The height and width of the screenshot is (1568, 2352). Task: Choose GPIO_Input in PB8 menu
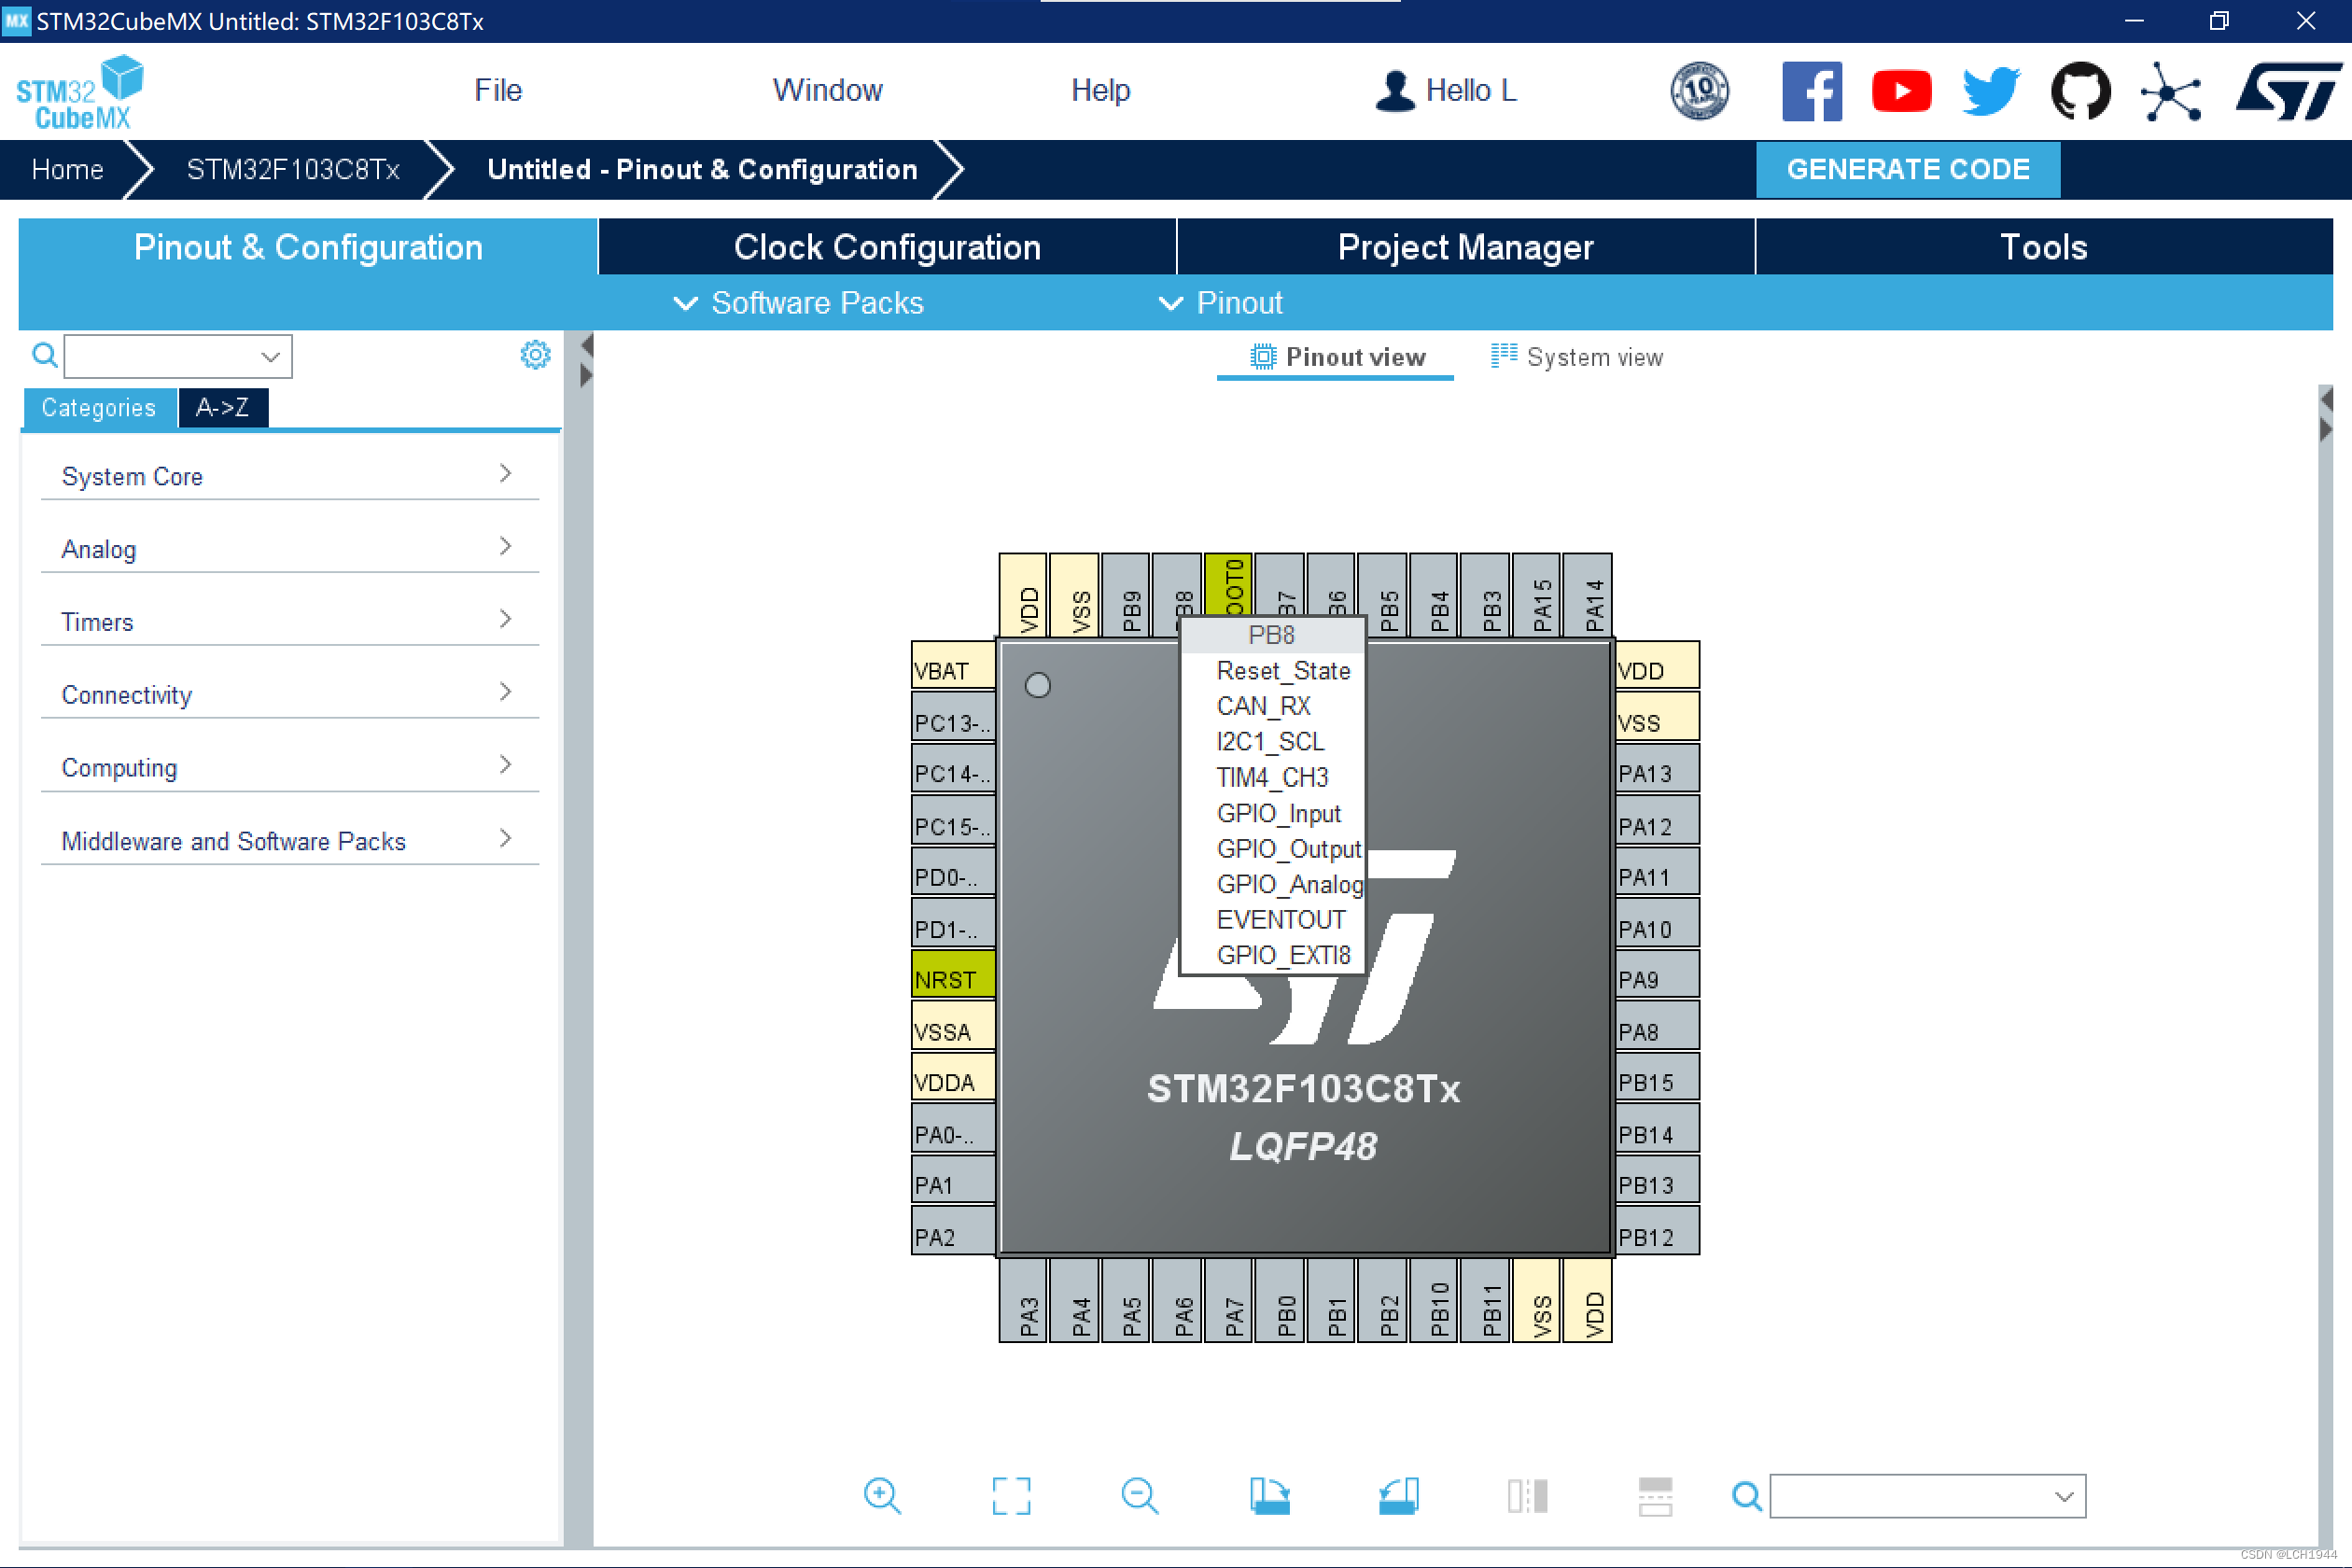(x=1273, y=813)
